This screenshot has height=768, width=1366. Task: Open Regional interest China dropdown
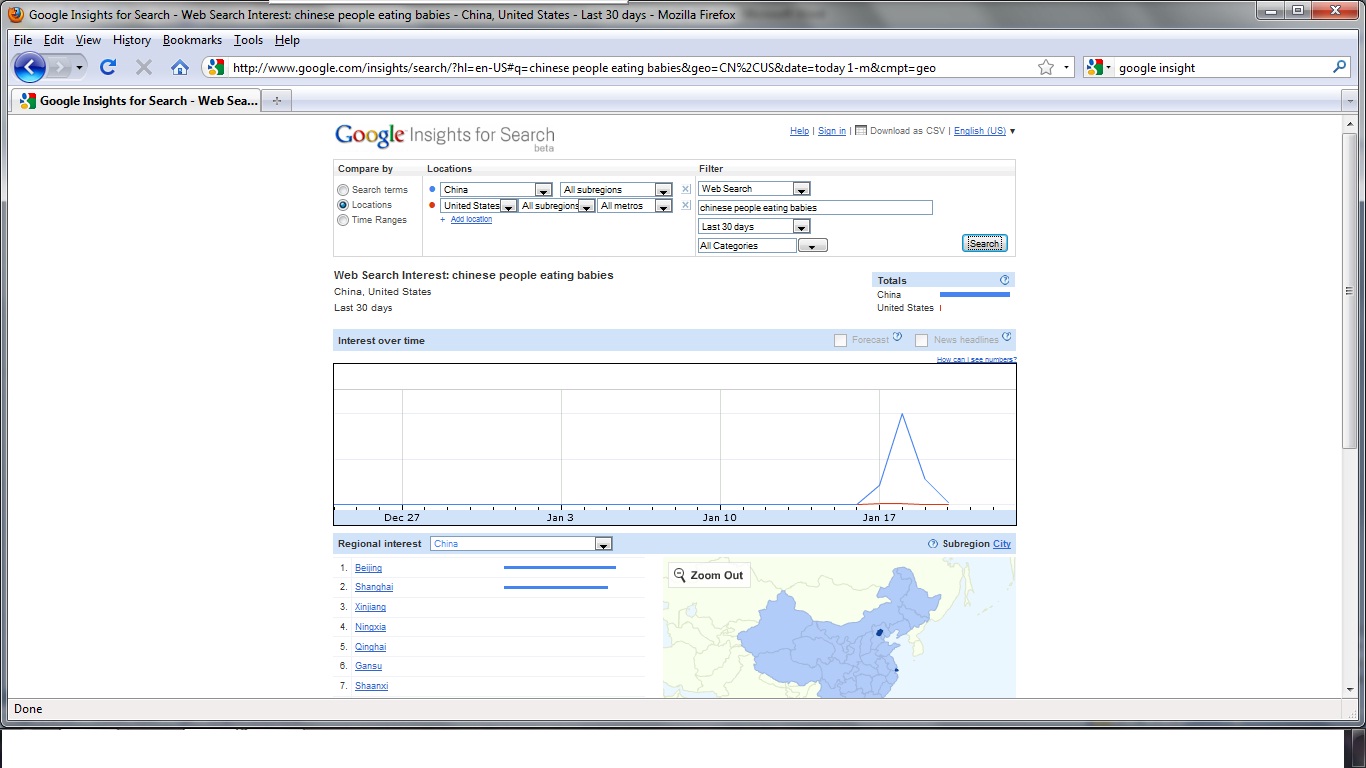(521, 544)
